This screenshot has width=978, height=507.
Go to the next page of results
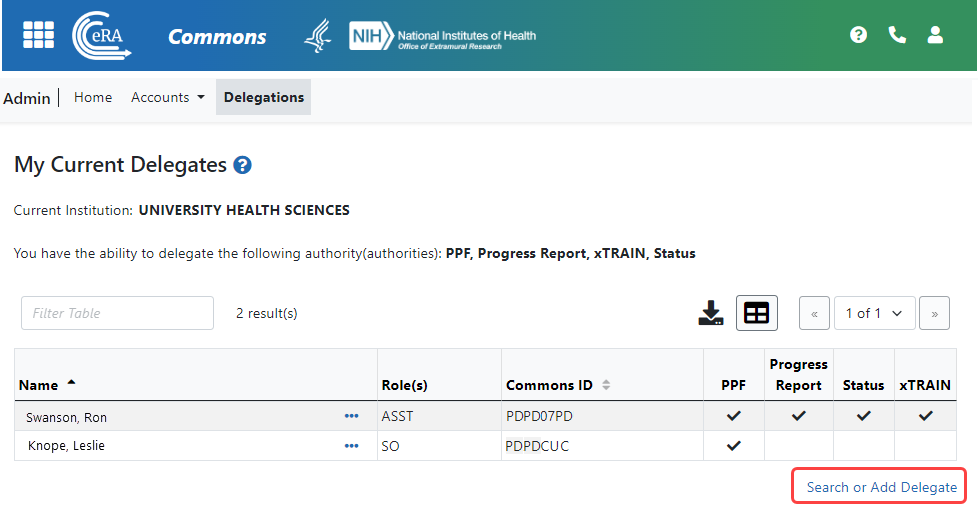tap(934, 313)
